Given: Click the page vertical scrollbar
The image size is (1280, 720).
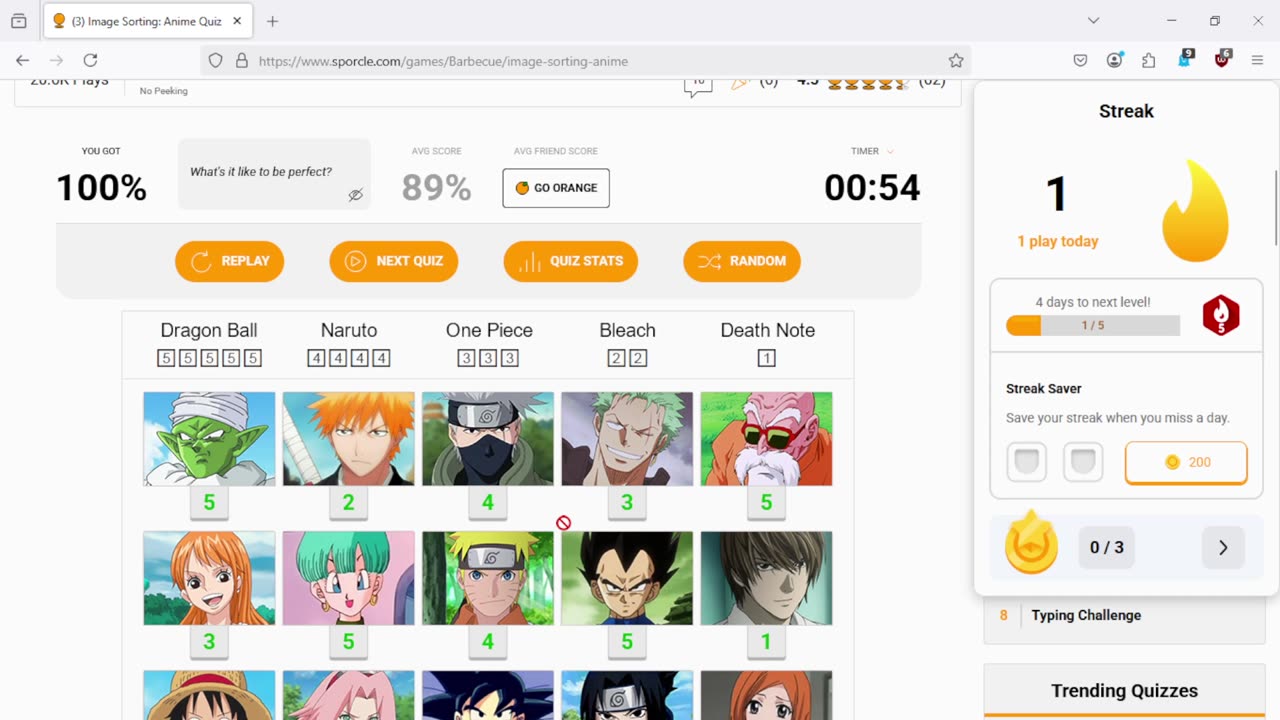Looking at the screenshot, I should pos(1276,208).
